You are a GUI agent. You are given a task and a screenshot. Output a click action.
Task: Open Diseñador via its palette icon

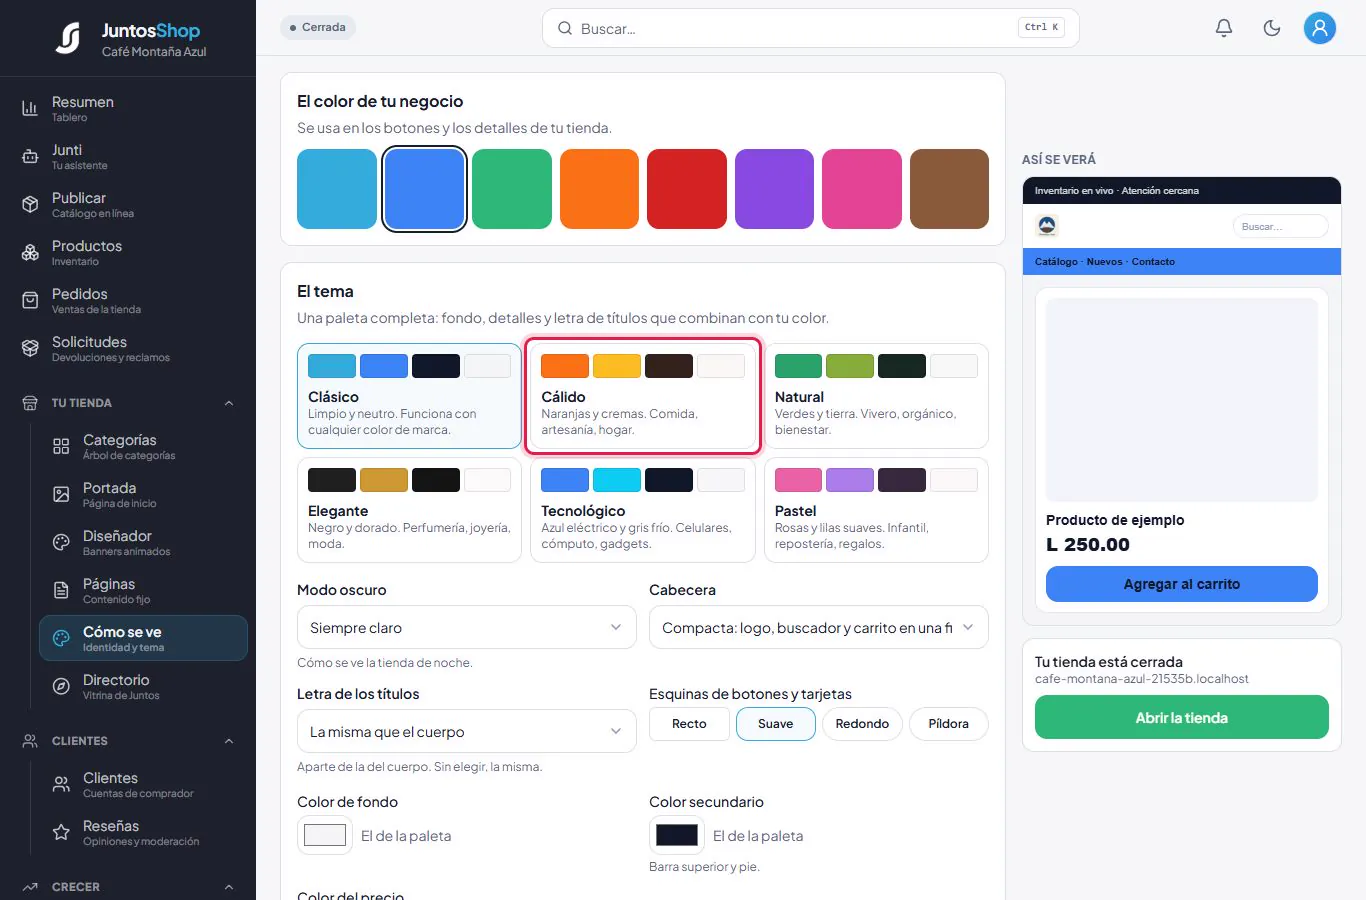pyautogui.click(x=61, y=542)
